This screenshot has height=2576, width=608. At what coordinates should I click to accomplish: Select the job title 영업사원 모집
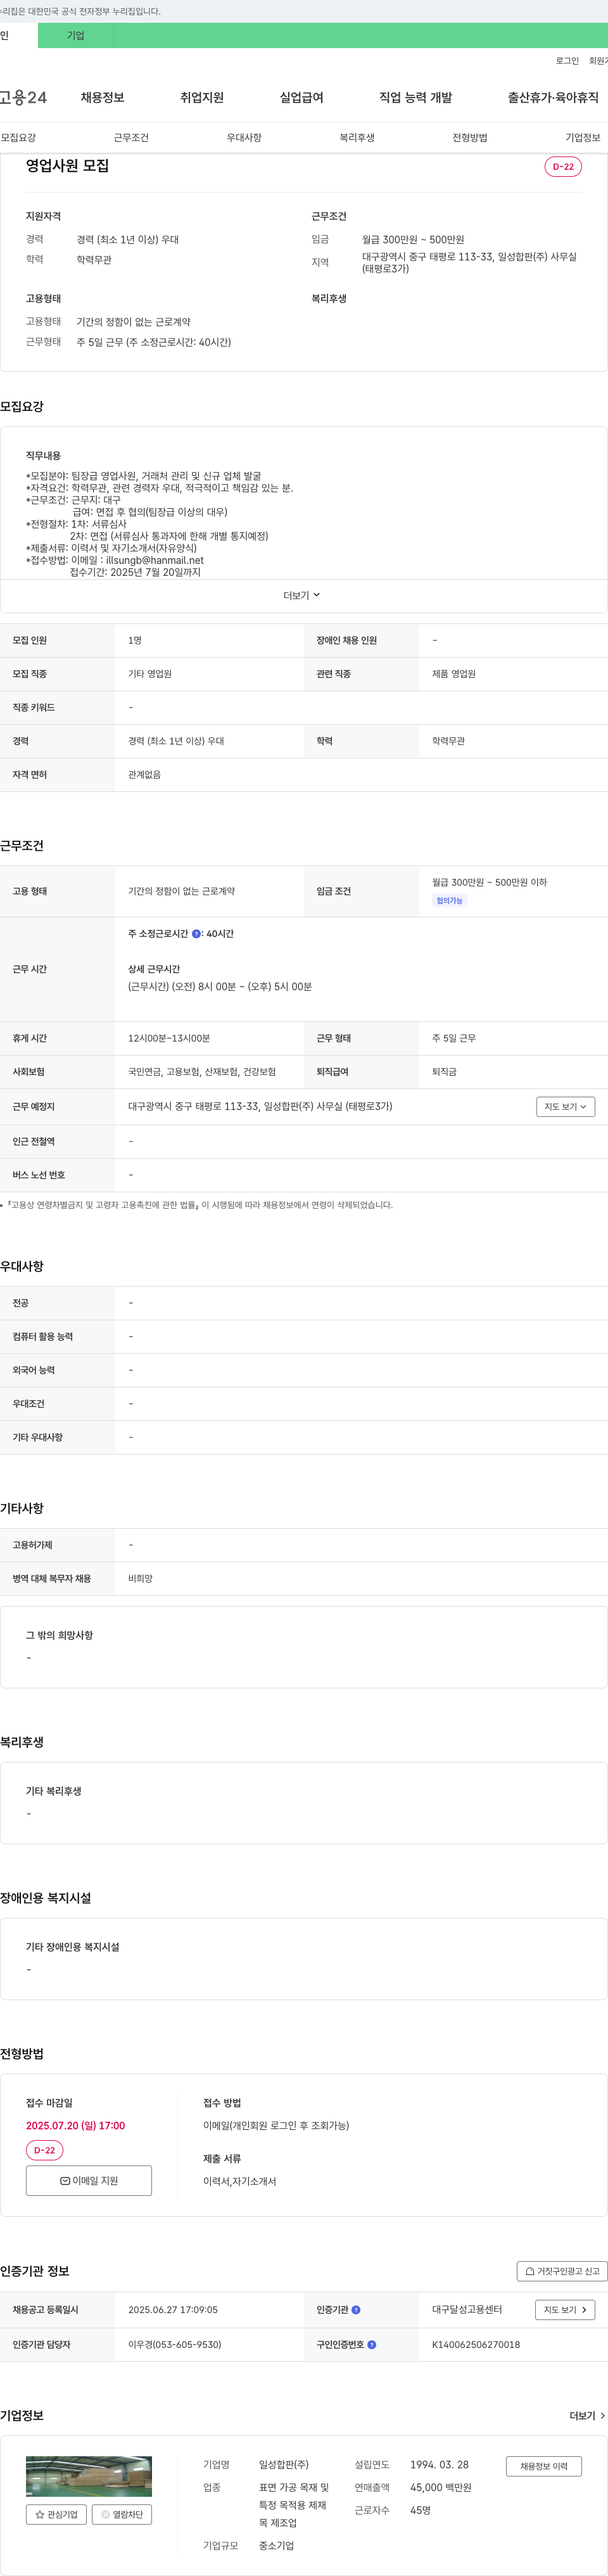tap(67, 166)
